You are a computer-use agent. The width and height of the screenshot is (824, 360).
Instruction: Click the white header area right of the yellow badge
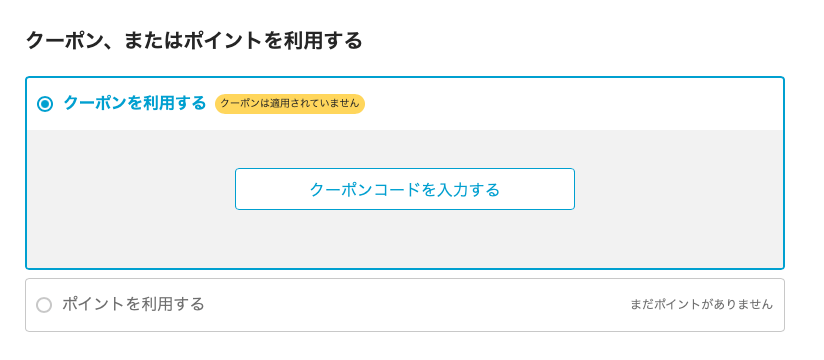tap(573, 104)
